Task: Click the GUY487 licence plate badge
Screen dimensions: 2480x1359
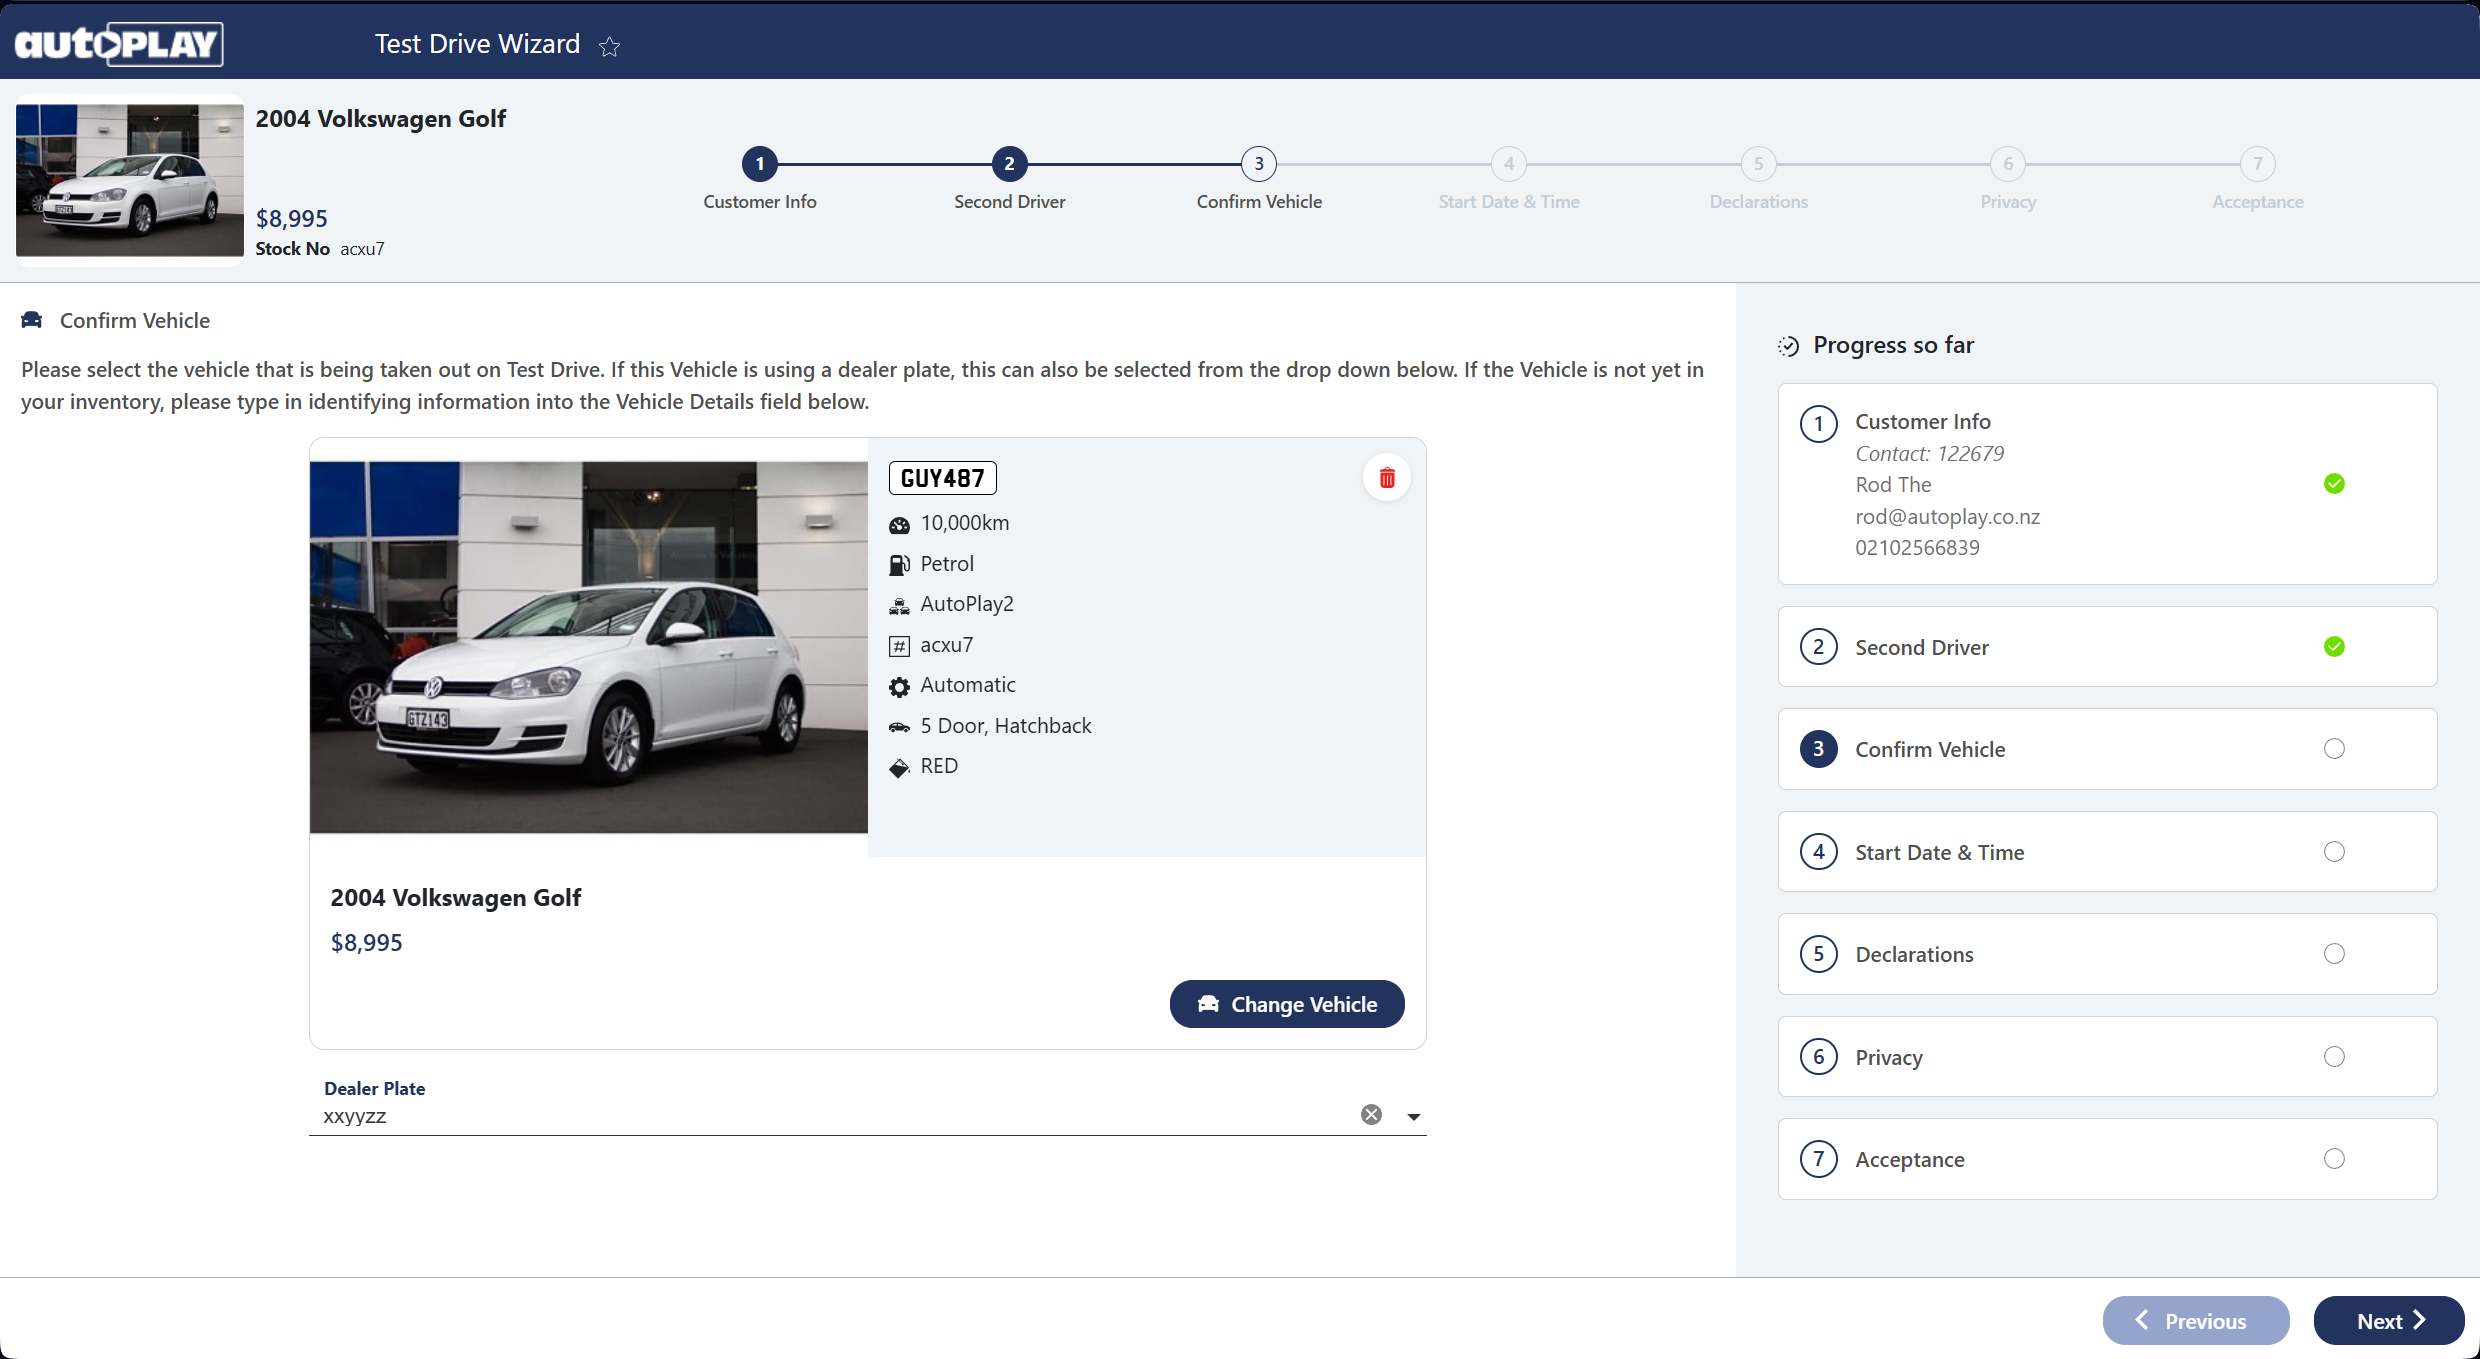Action: click(942, 478)
